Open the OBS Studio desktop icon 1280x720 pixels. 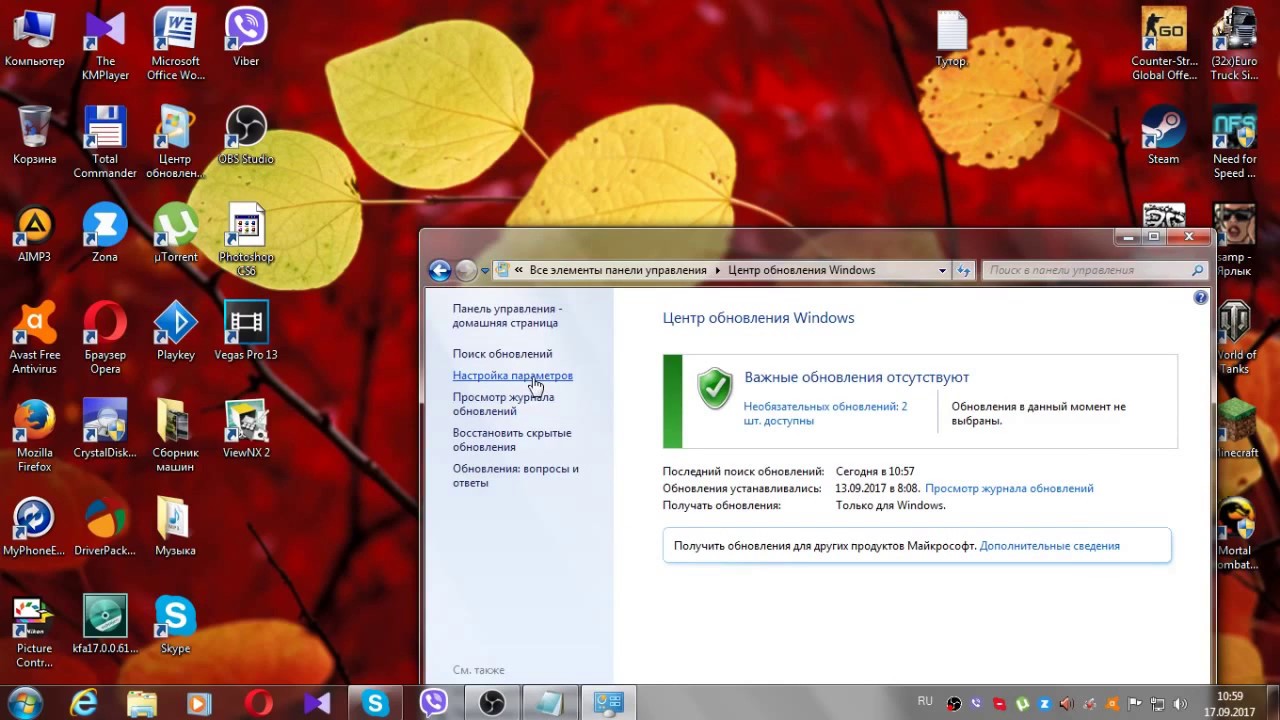pos(246,135)
